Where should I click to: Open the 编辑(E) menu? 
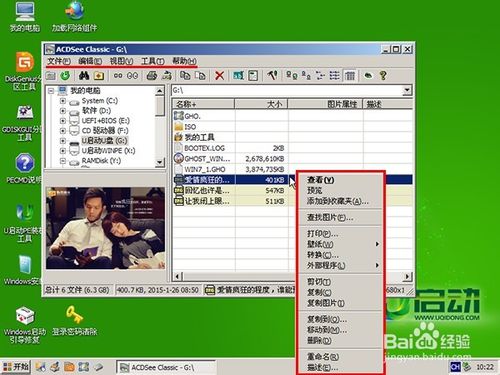click(90, 61)
